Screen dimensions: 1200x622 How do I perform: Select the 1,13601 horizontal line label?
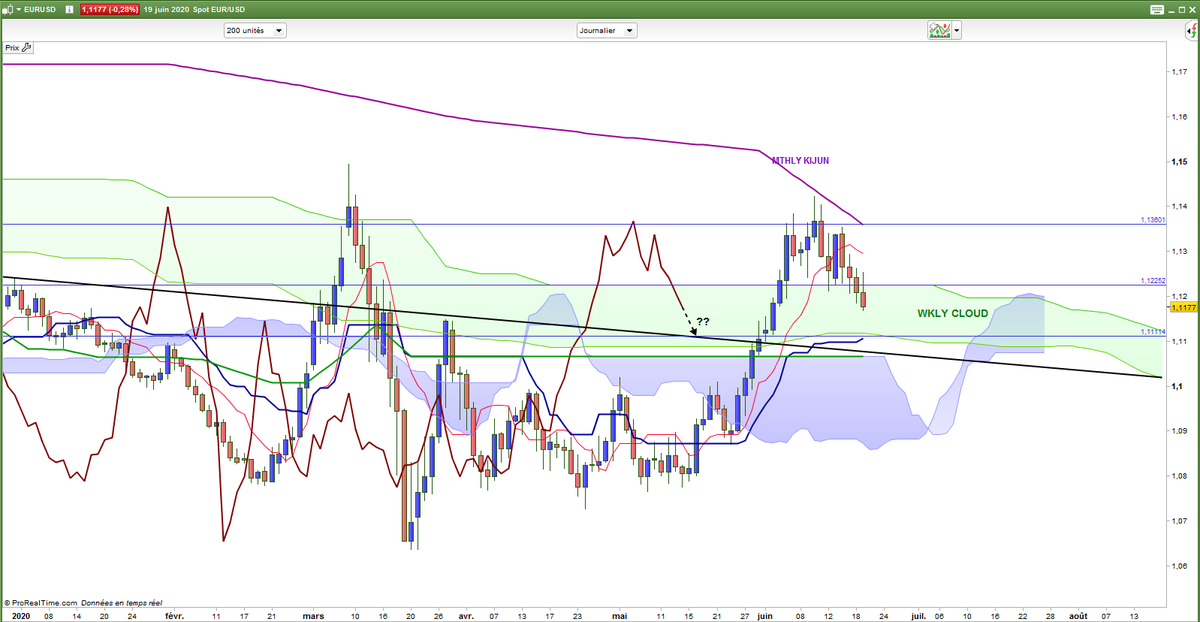point(1155,220)
